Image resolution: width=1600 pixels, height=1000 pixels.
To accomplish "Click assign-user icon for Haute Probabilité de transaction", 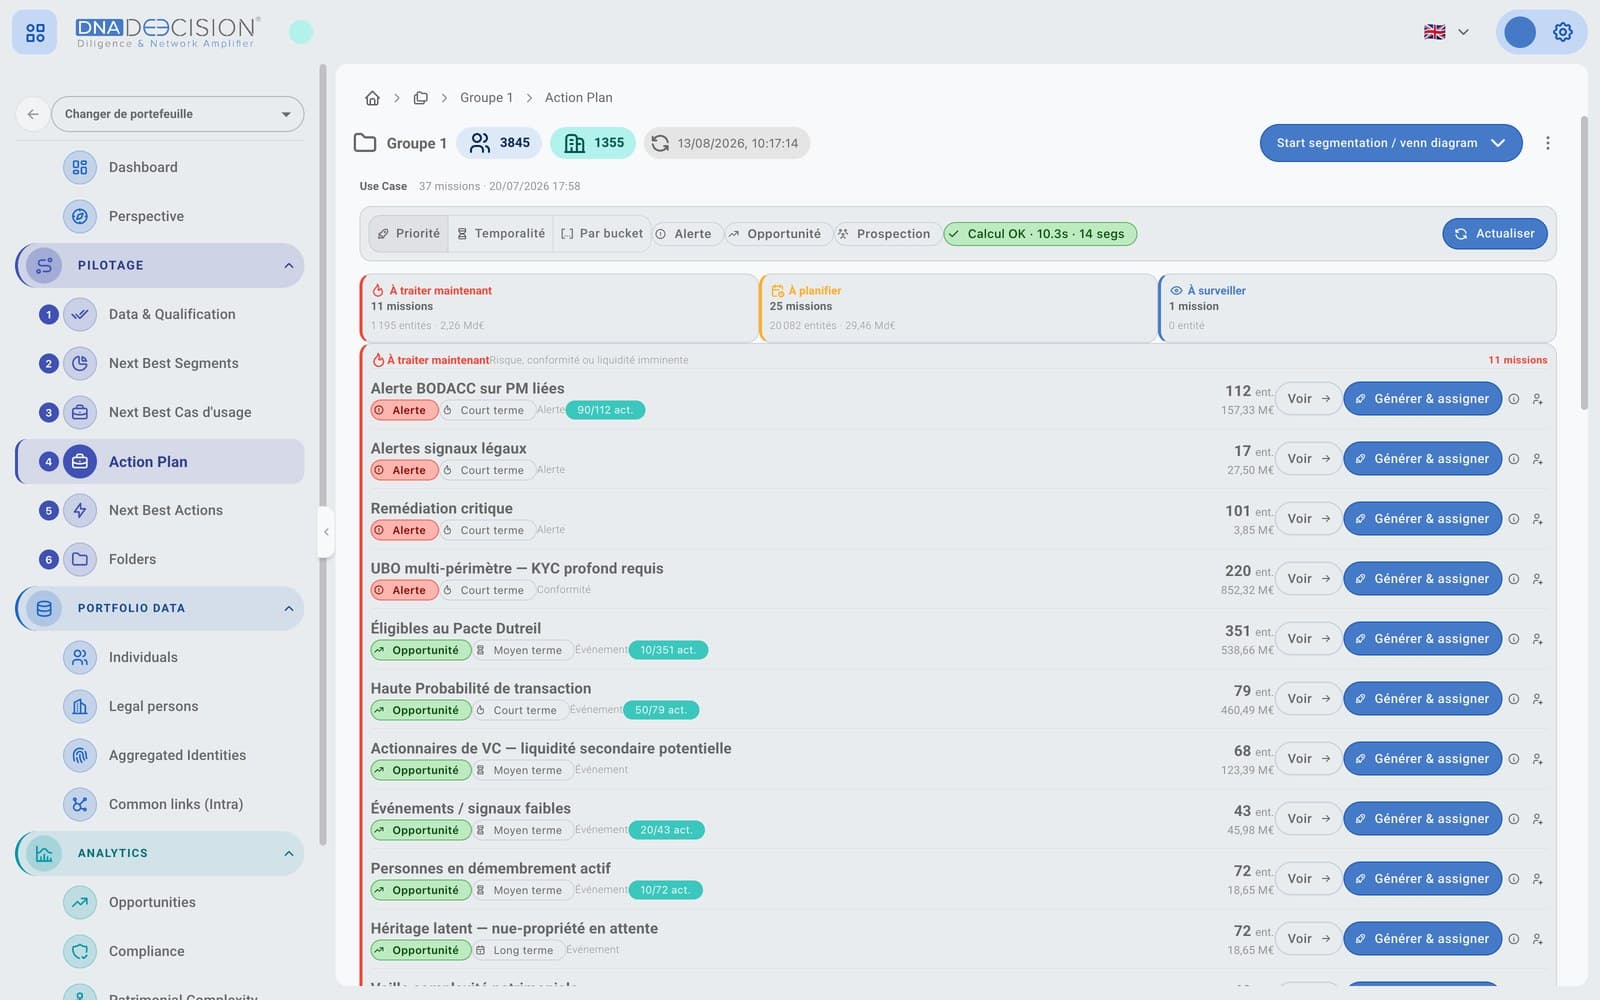I will pos(1537,699).
